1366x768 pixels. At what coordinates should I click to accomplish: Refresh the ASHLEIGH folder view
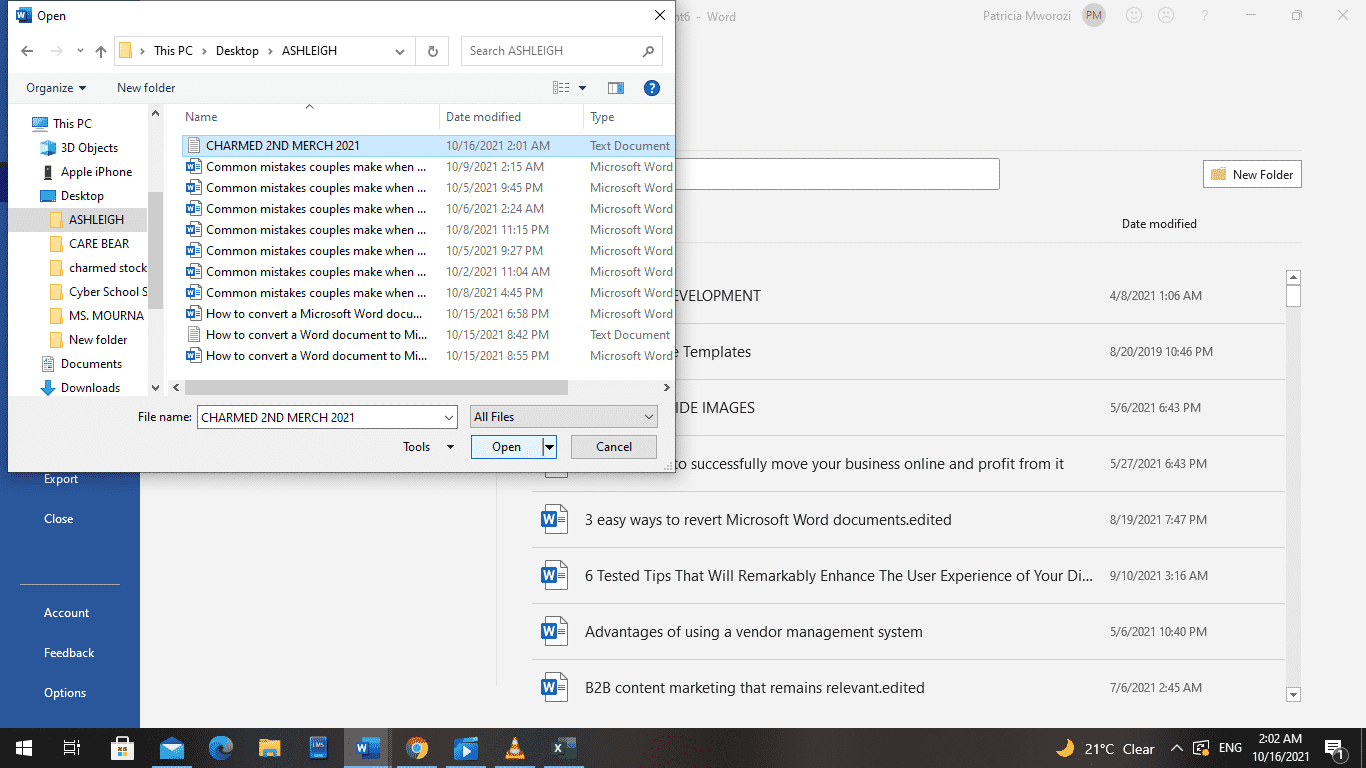(430, 52)
